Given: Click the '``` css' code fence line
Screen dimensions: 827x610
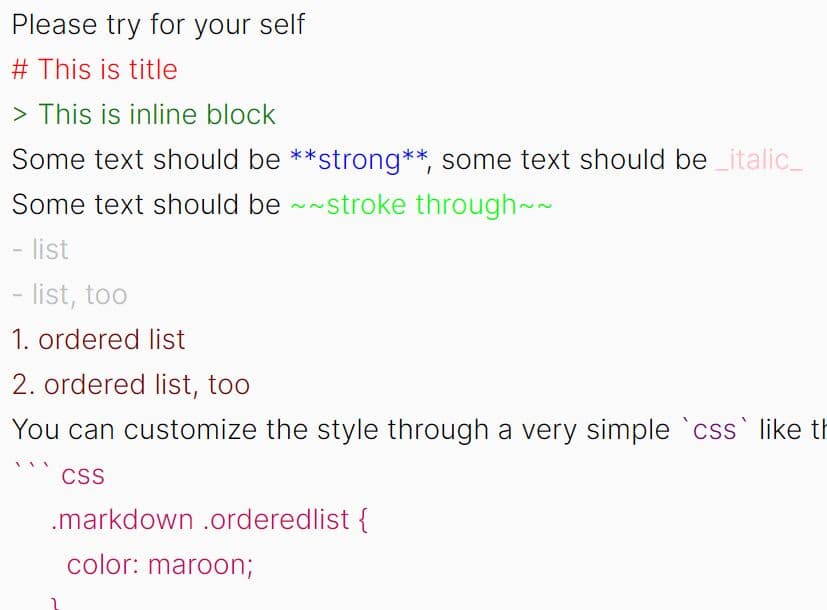Looking at the screenshot, I should [x=59, y=475].
